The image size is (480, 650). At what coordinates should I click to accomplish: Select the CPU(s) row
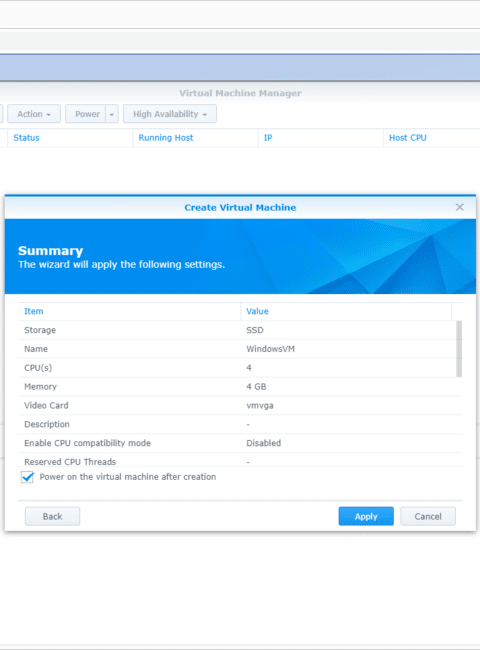[x=237, y=368]
